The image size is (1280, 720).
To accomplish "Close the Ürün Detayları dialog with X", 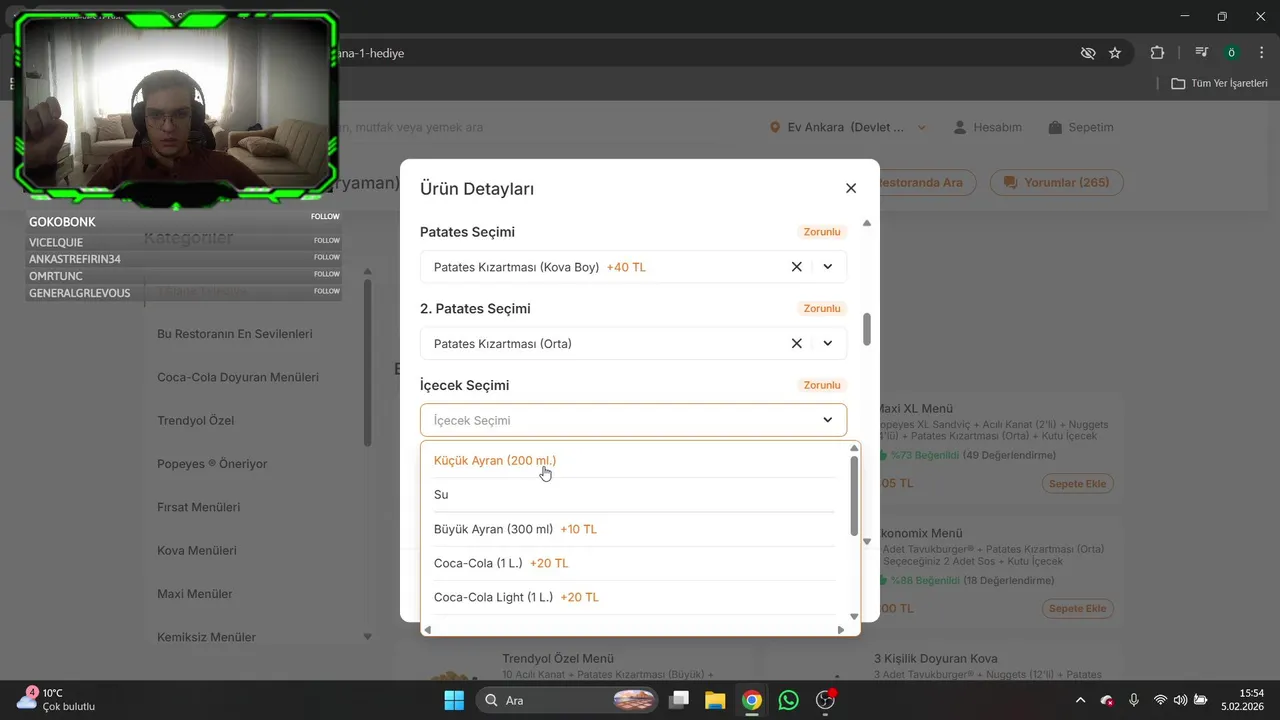I will [x=851, y=188].
